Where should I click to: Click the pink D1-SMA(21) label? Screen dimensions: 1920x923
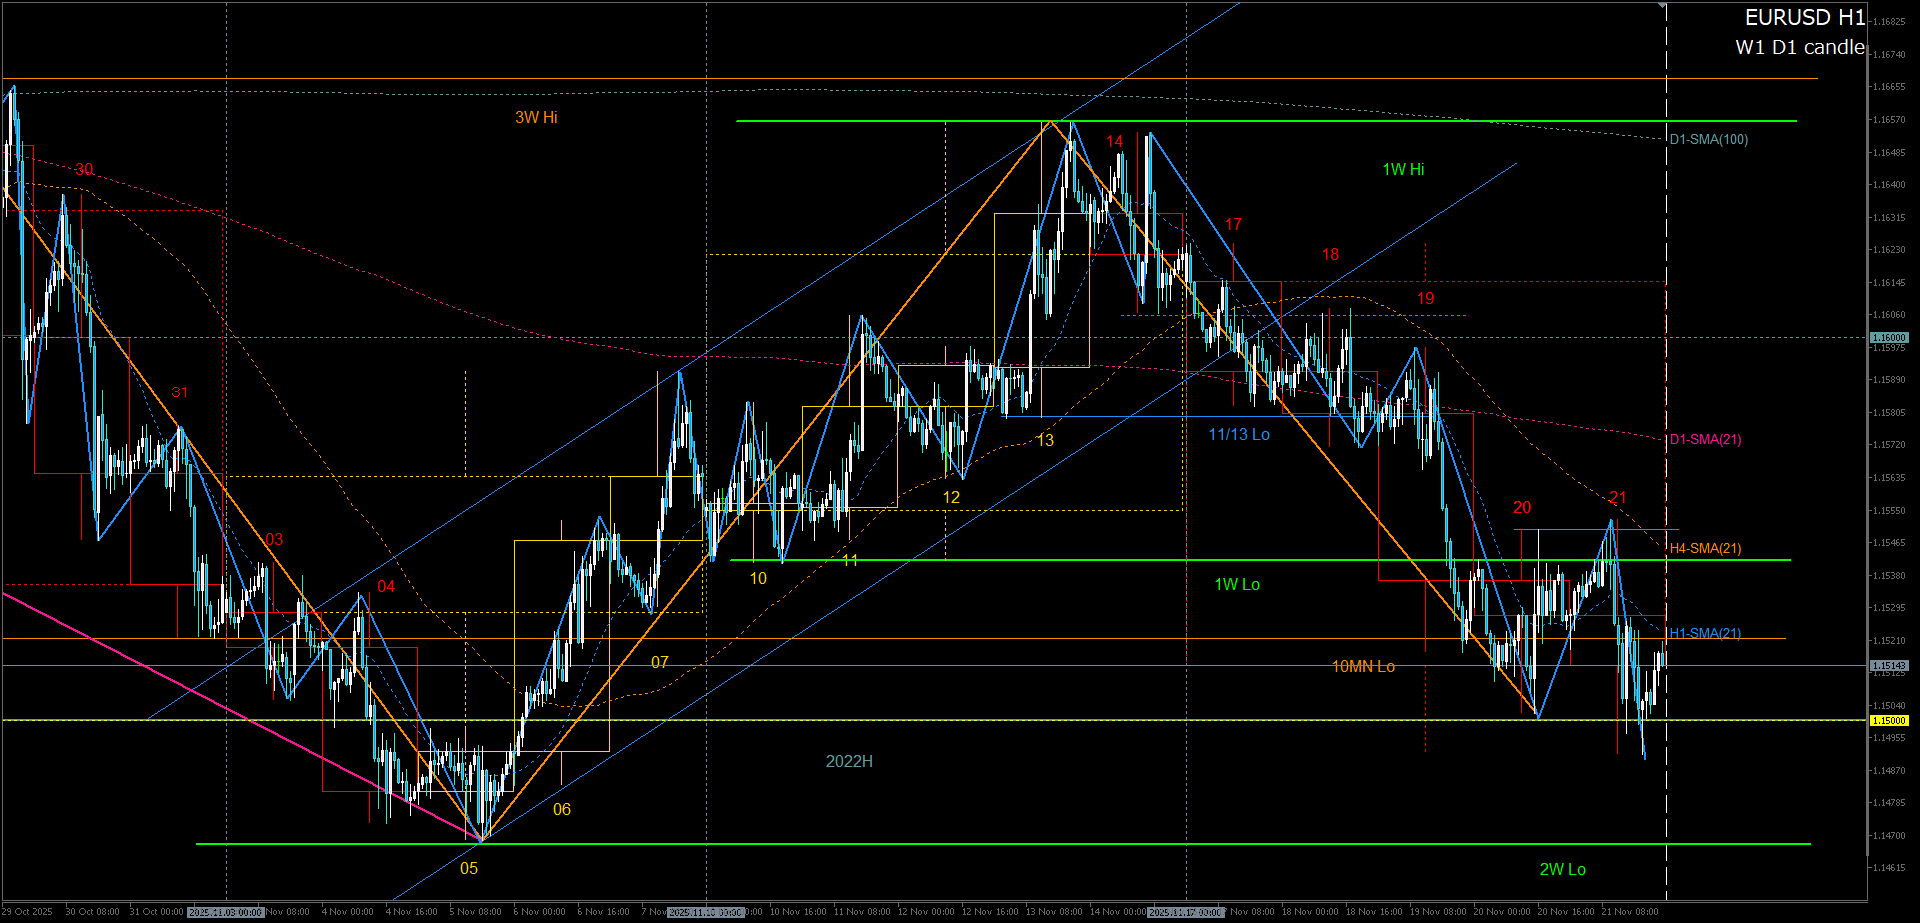pos(1705,439)
